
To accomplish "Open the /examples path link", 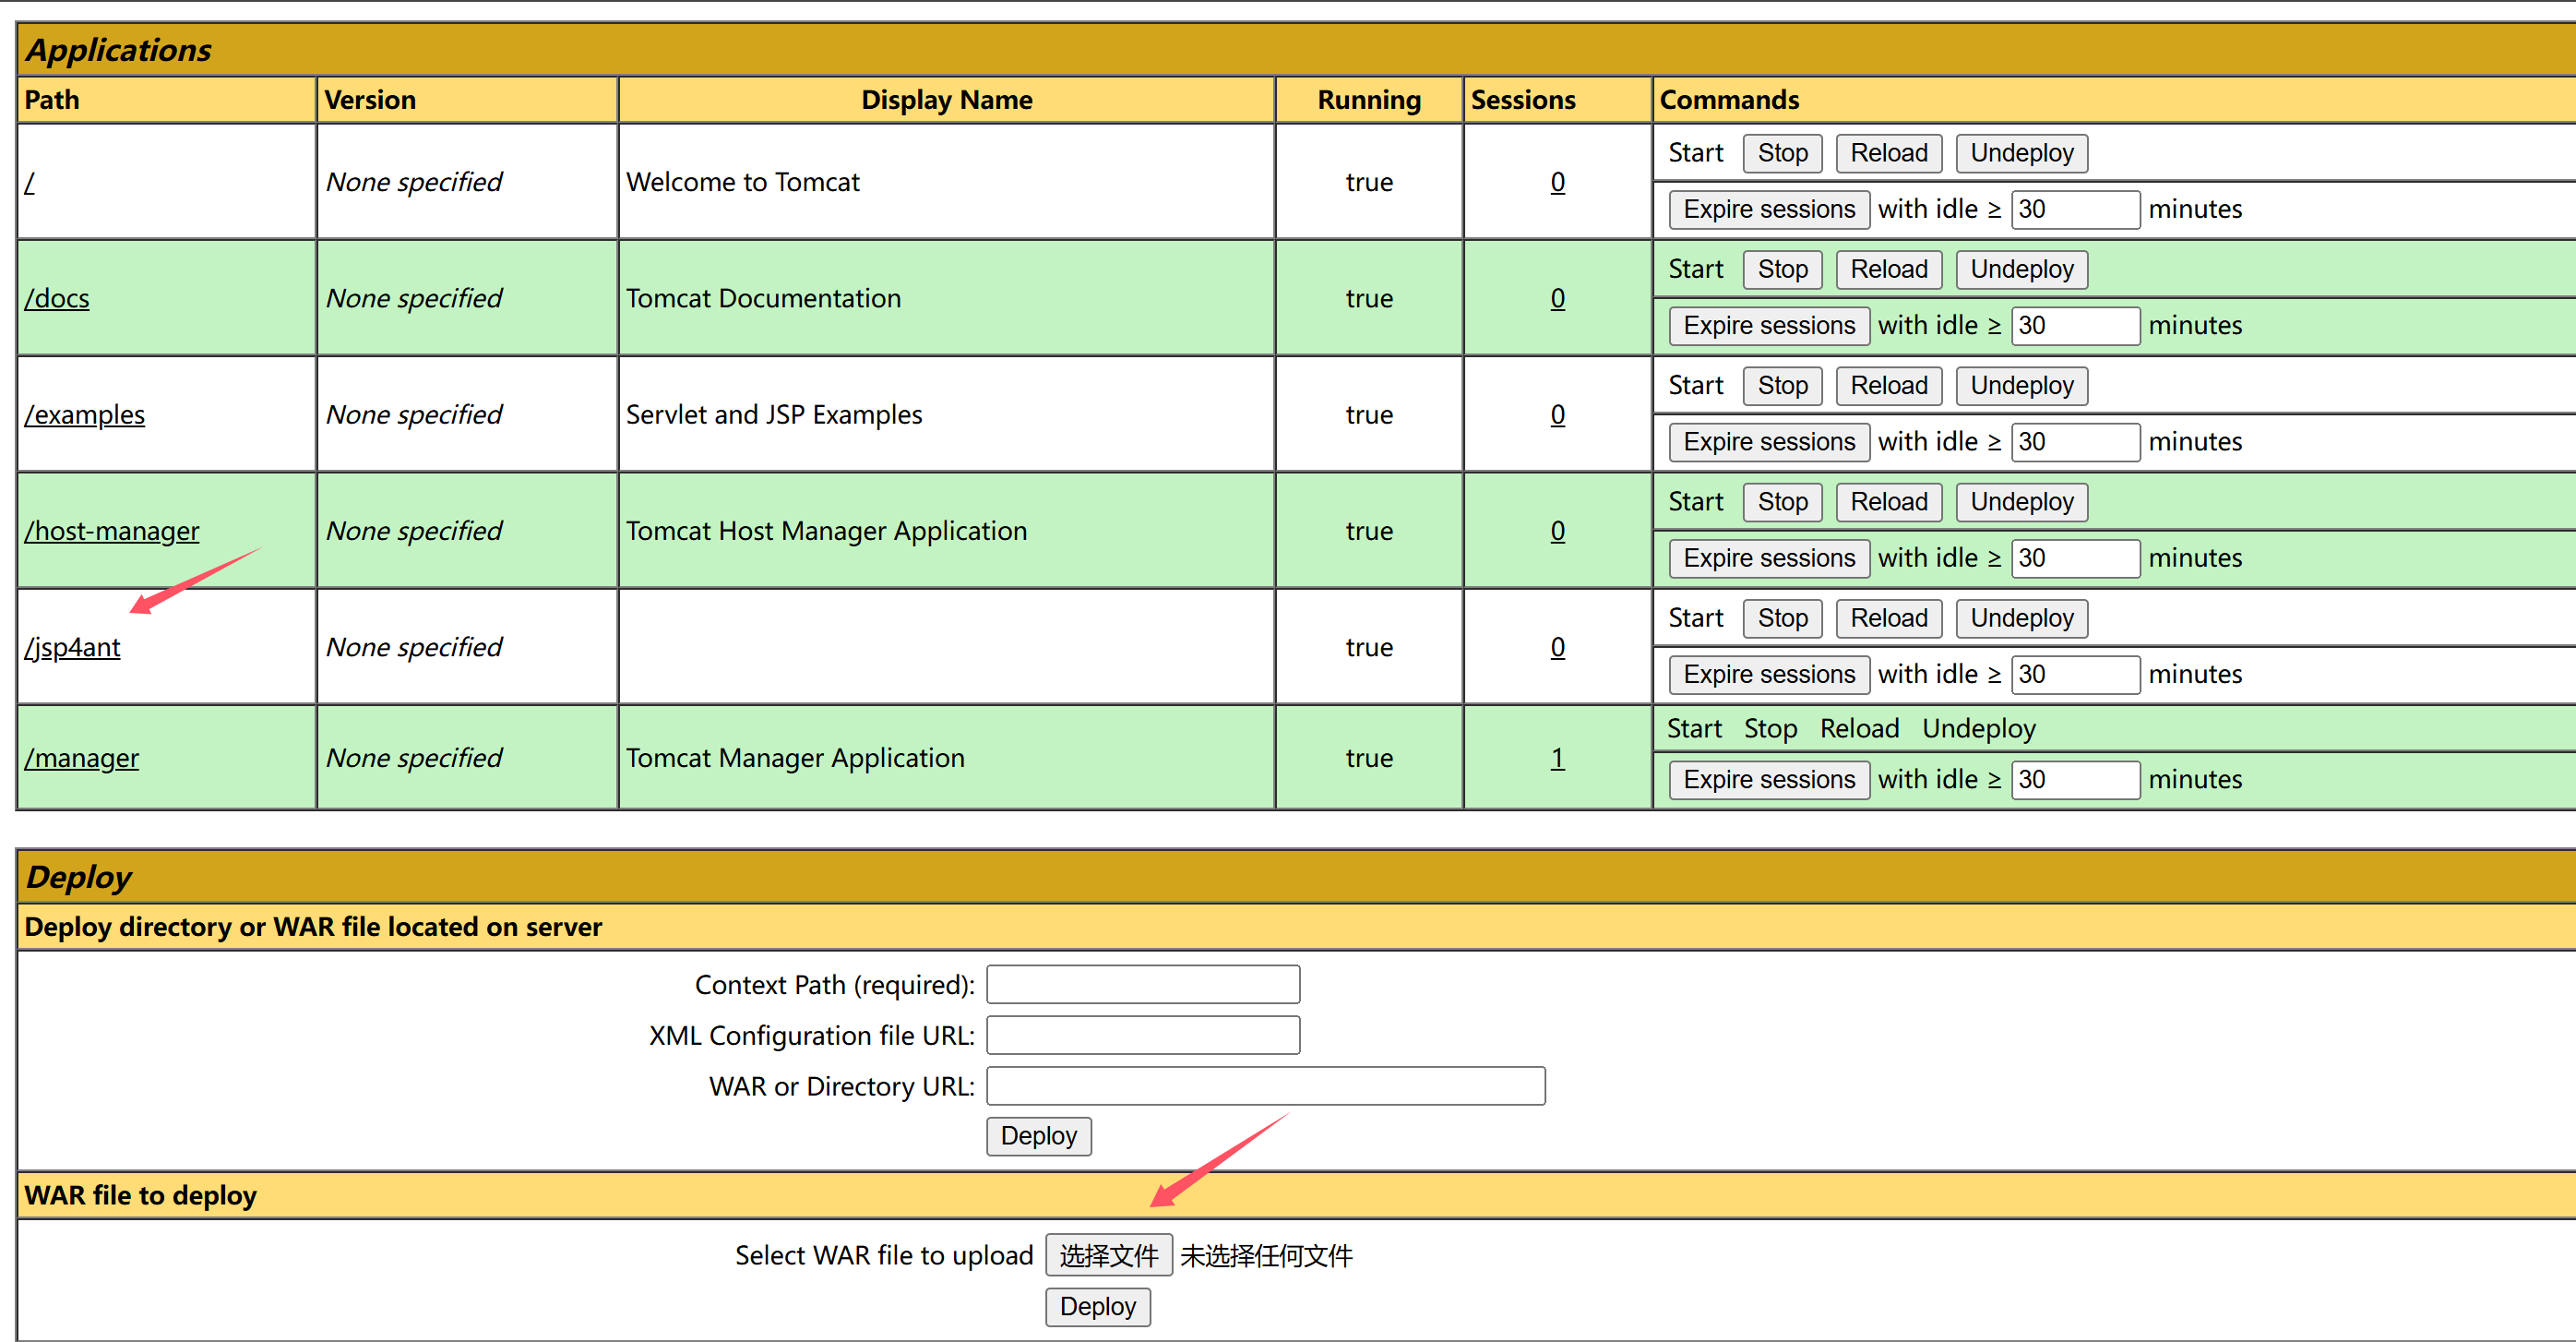I will pyautogui.click(x=85, y=414).
